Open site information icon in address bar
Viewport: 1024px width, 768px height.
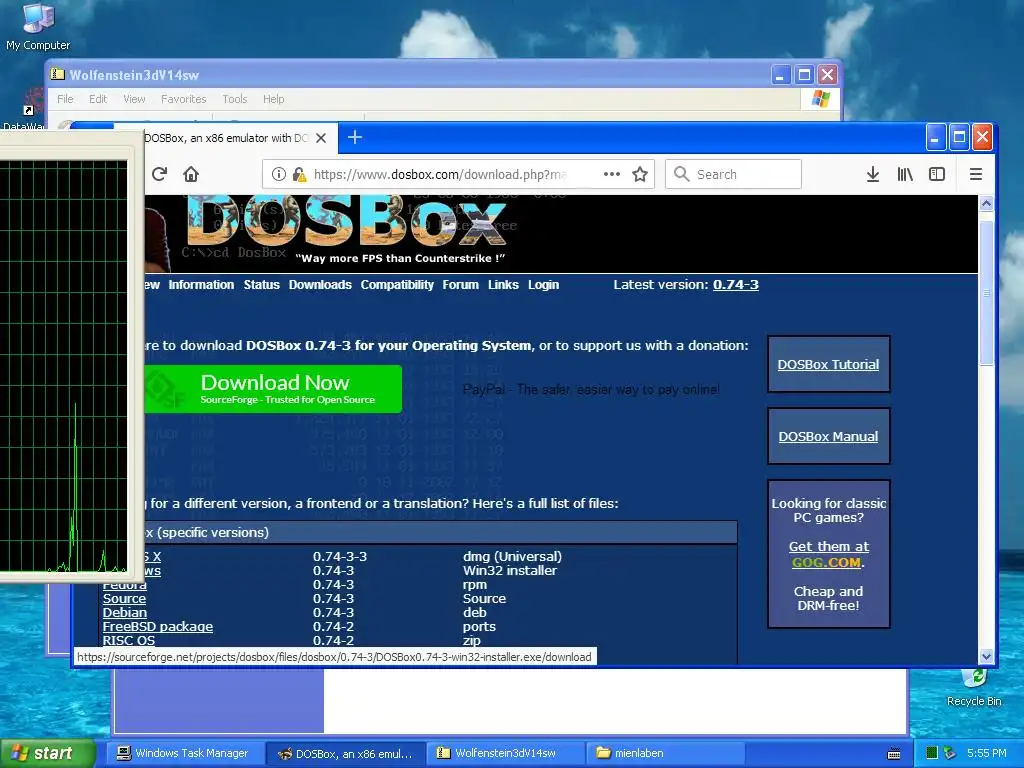pos(279,174)
